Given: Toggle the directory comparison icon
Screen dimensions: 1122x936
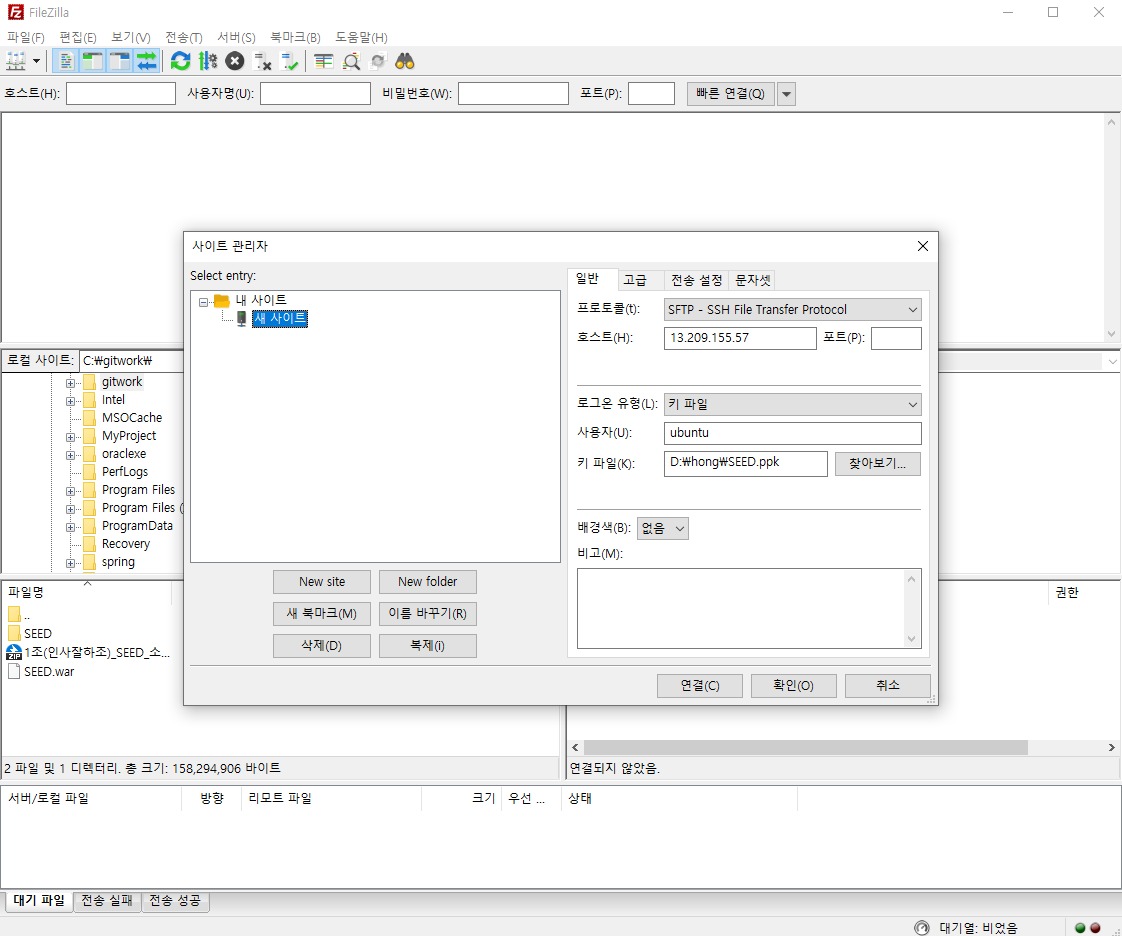Looking at the screenshot, I should [351, 62].
